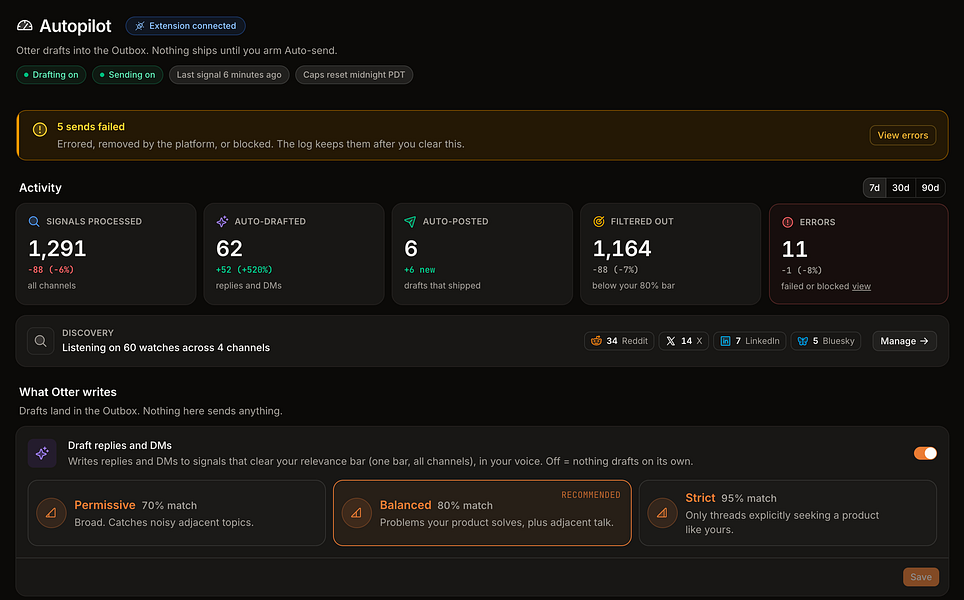Click the 7 LinkedIn channel chip

pyautogui.click(x=749, y=341)
